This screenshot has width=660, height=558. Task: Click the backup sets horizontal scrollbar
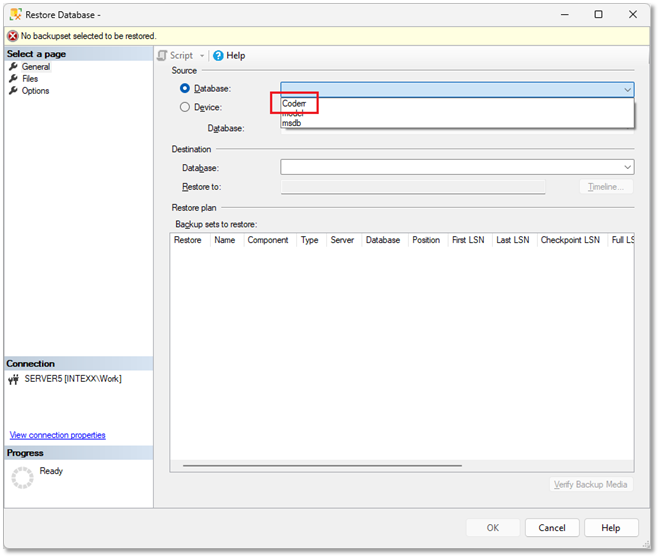point(322,466)
